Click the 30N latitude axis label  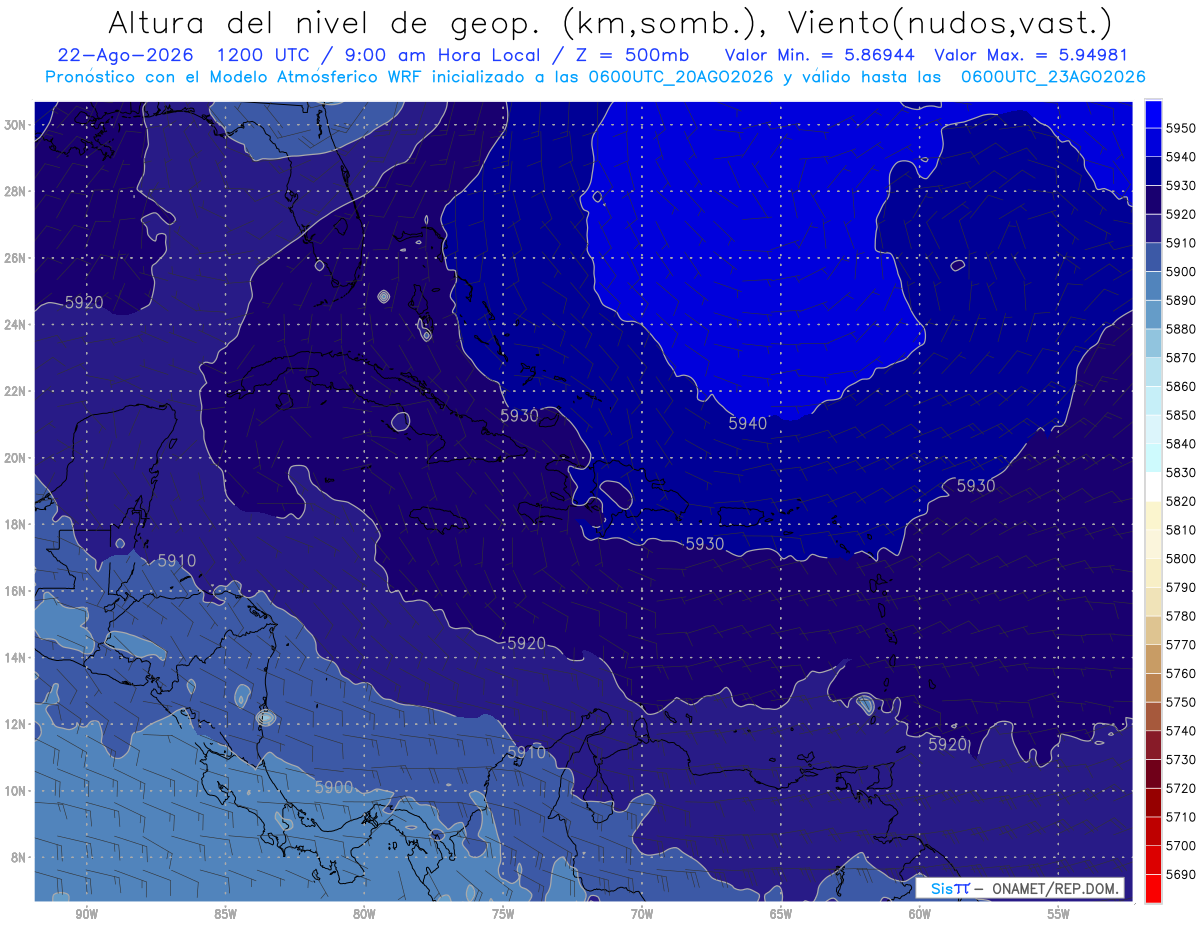pos(15,125)
